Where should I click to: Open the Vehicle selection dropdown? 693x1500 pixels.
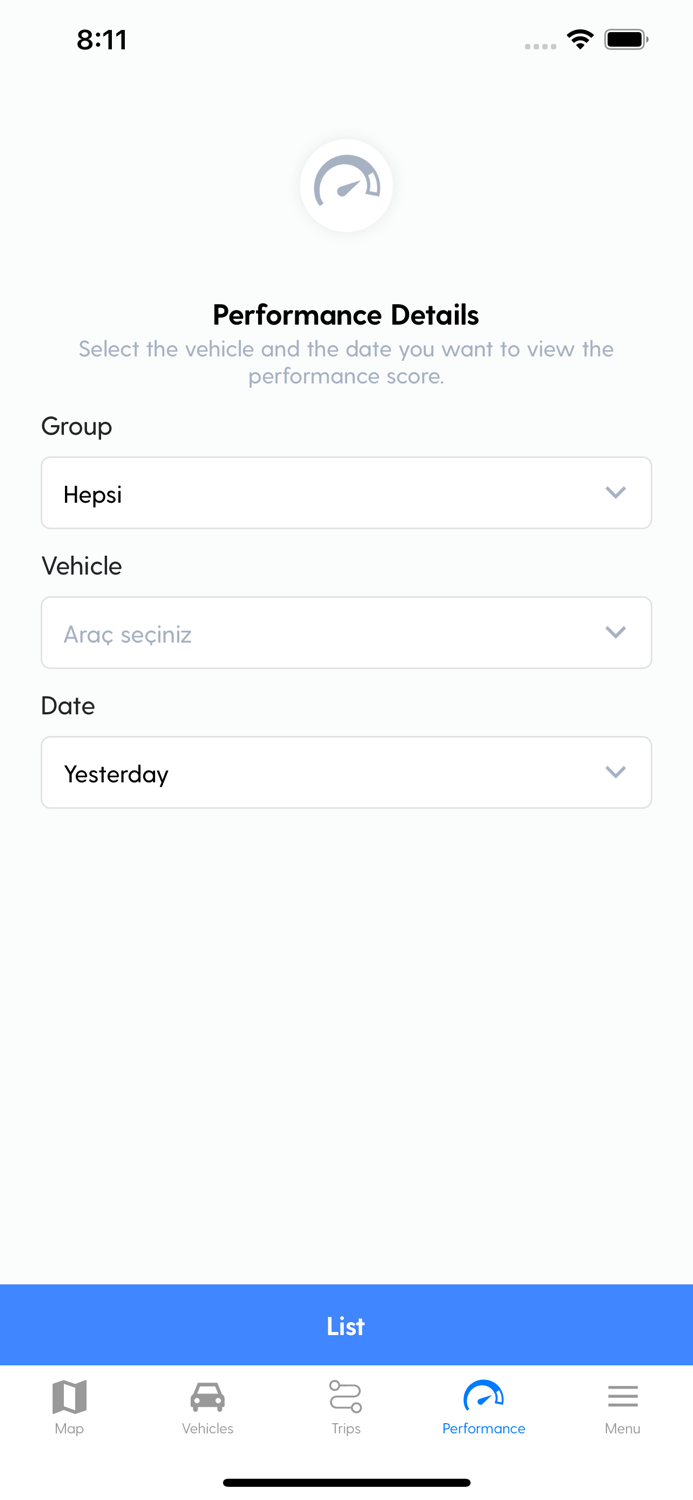point(330,633)
